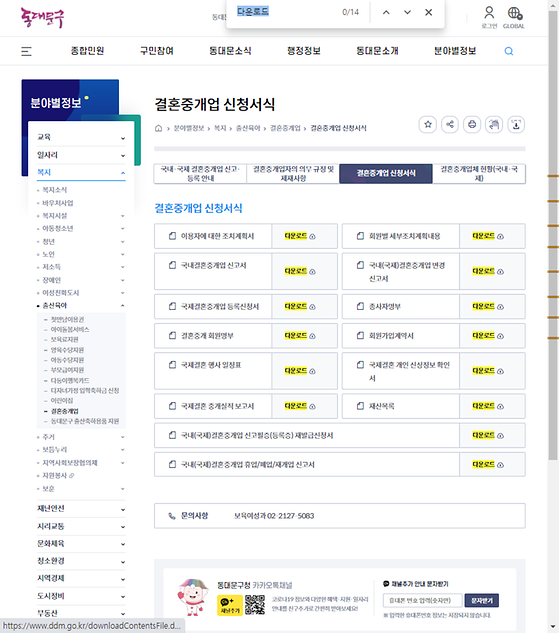Download 재산목록 file
559x633 pixels.
(488, 406)
